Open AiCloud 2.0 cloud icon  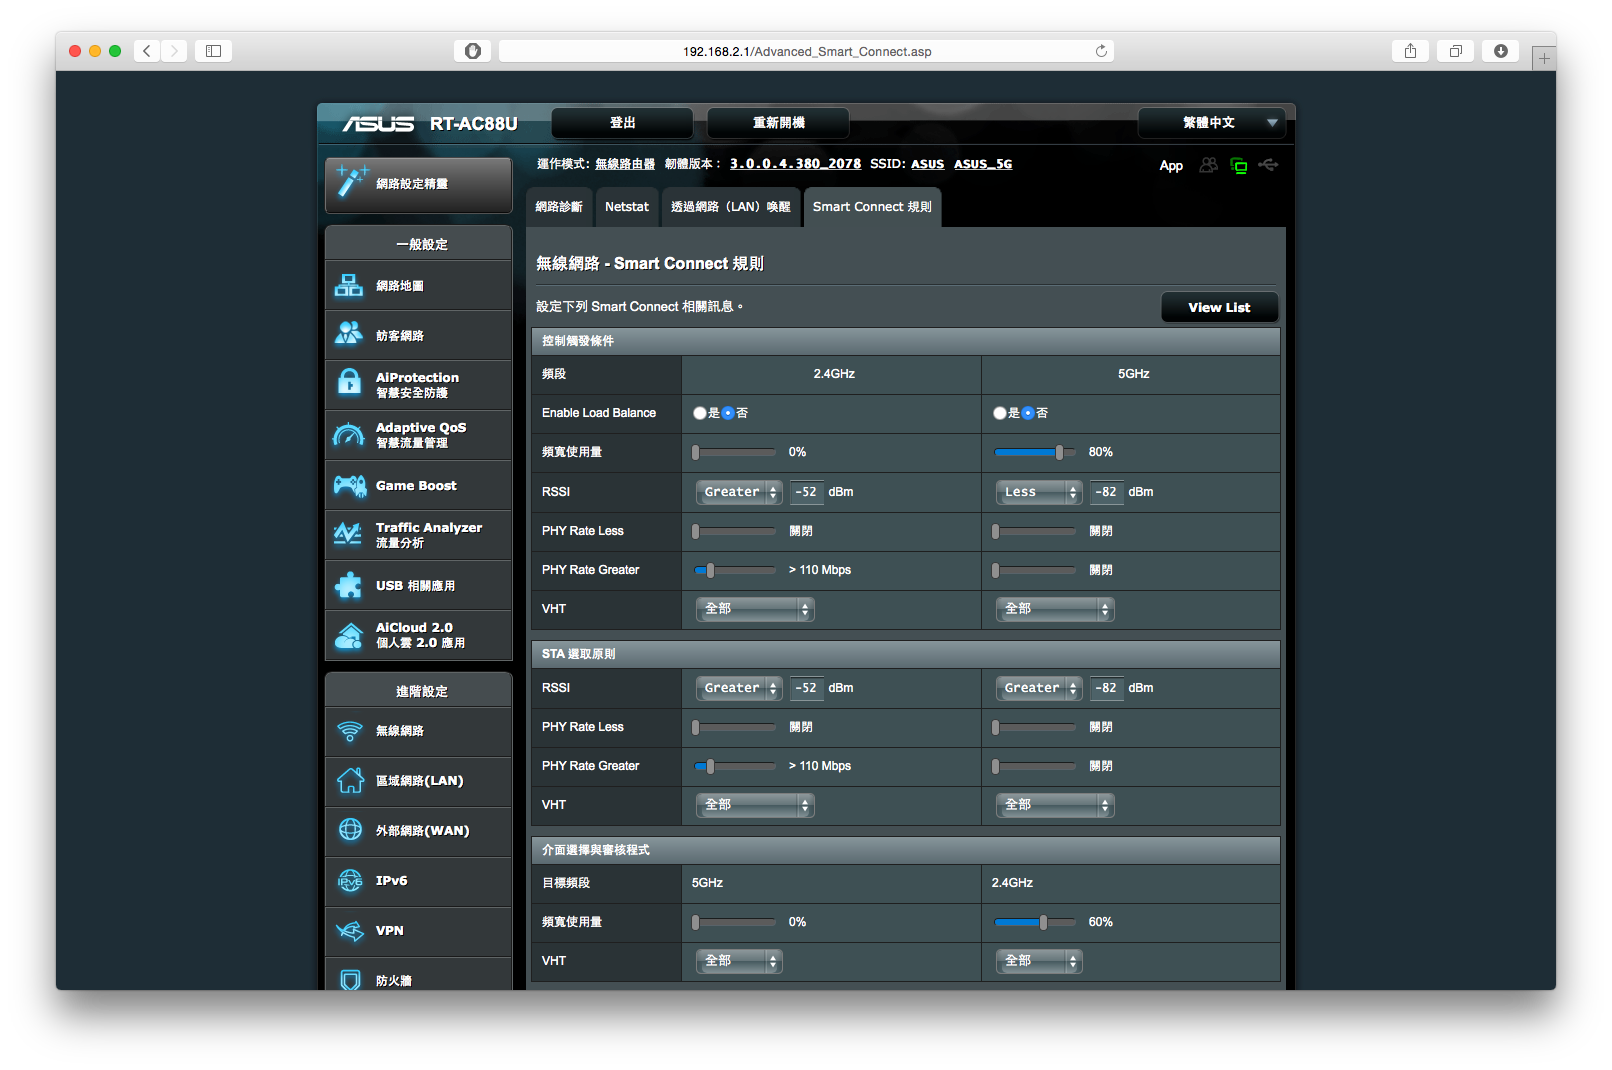[349, 635]
